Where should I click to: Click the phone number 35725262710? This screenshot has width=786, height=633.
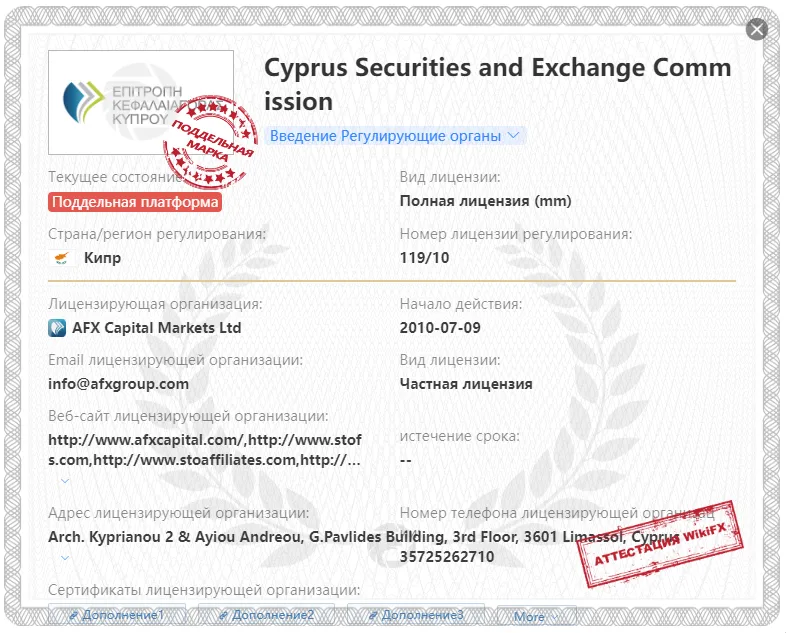[x=447, y=556]
